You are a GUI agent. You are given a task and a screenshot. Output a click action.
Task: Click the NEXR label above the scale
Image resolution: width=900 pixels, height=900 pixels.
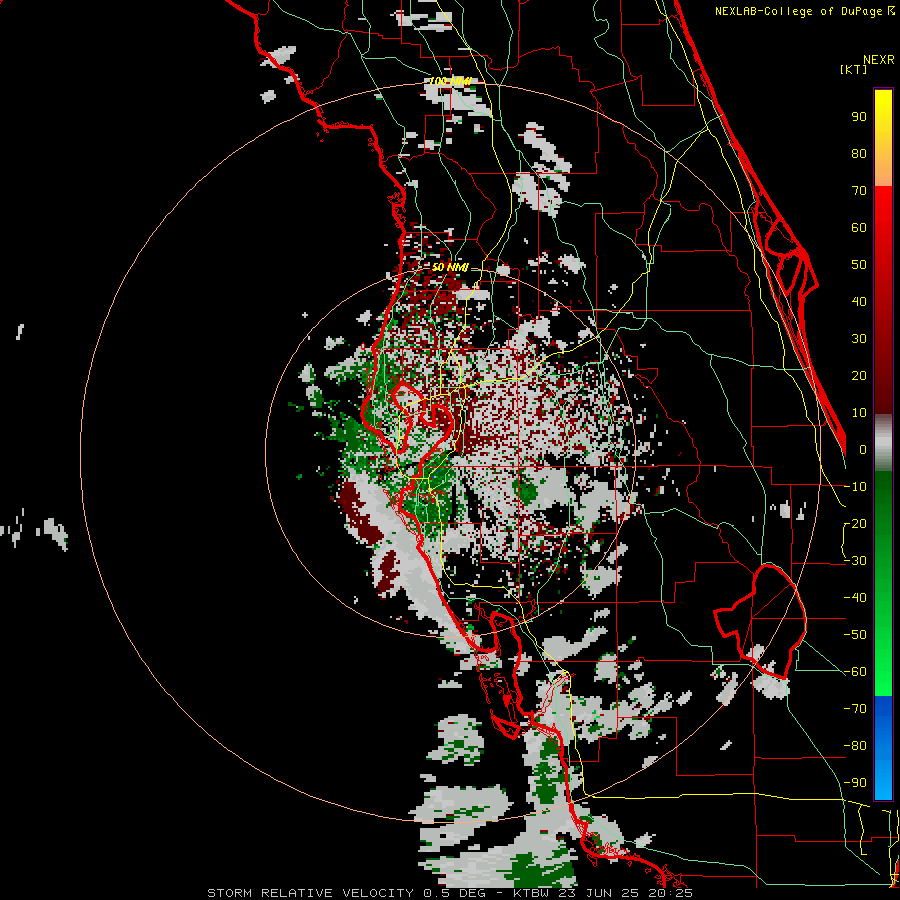(x=878, y=60)
